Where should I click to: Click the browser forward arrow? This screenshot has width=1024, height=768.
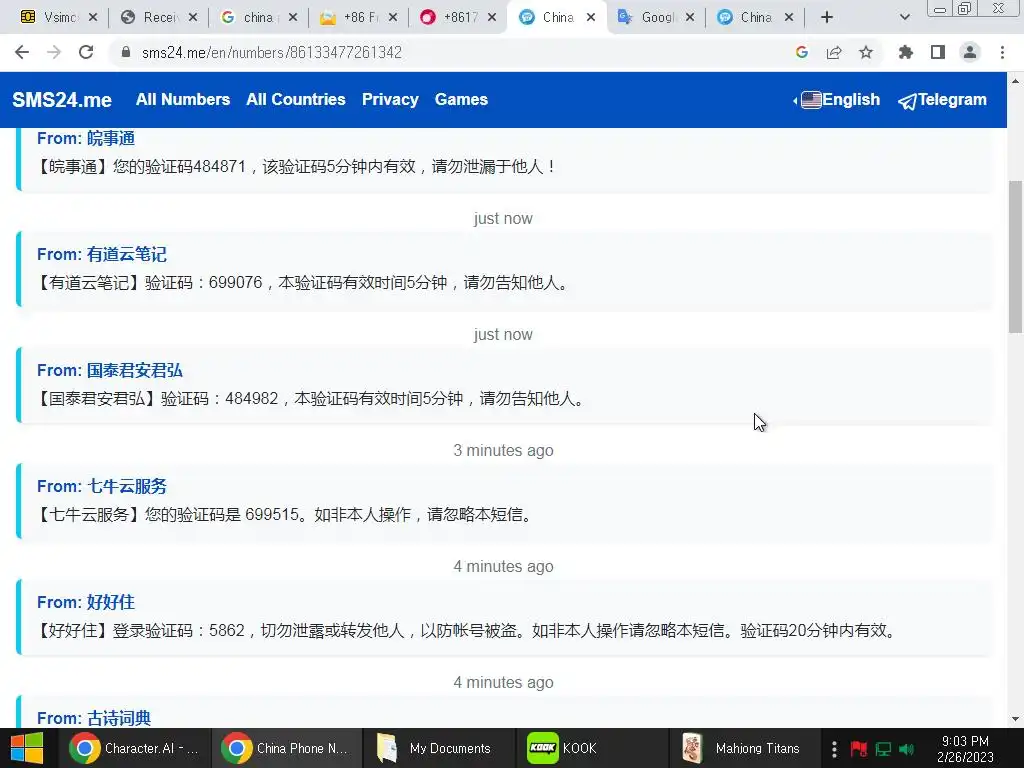(x=54, y=52)
